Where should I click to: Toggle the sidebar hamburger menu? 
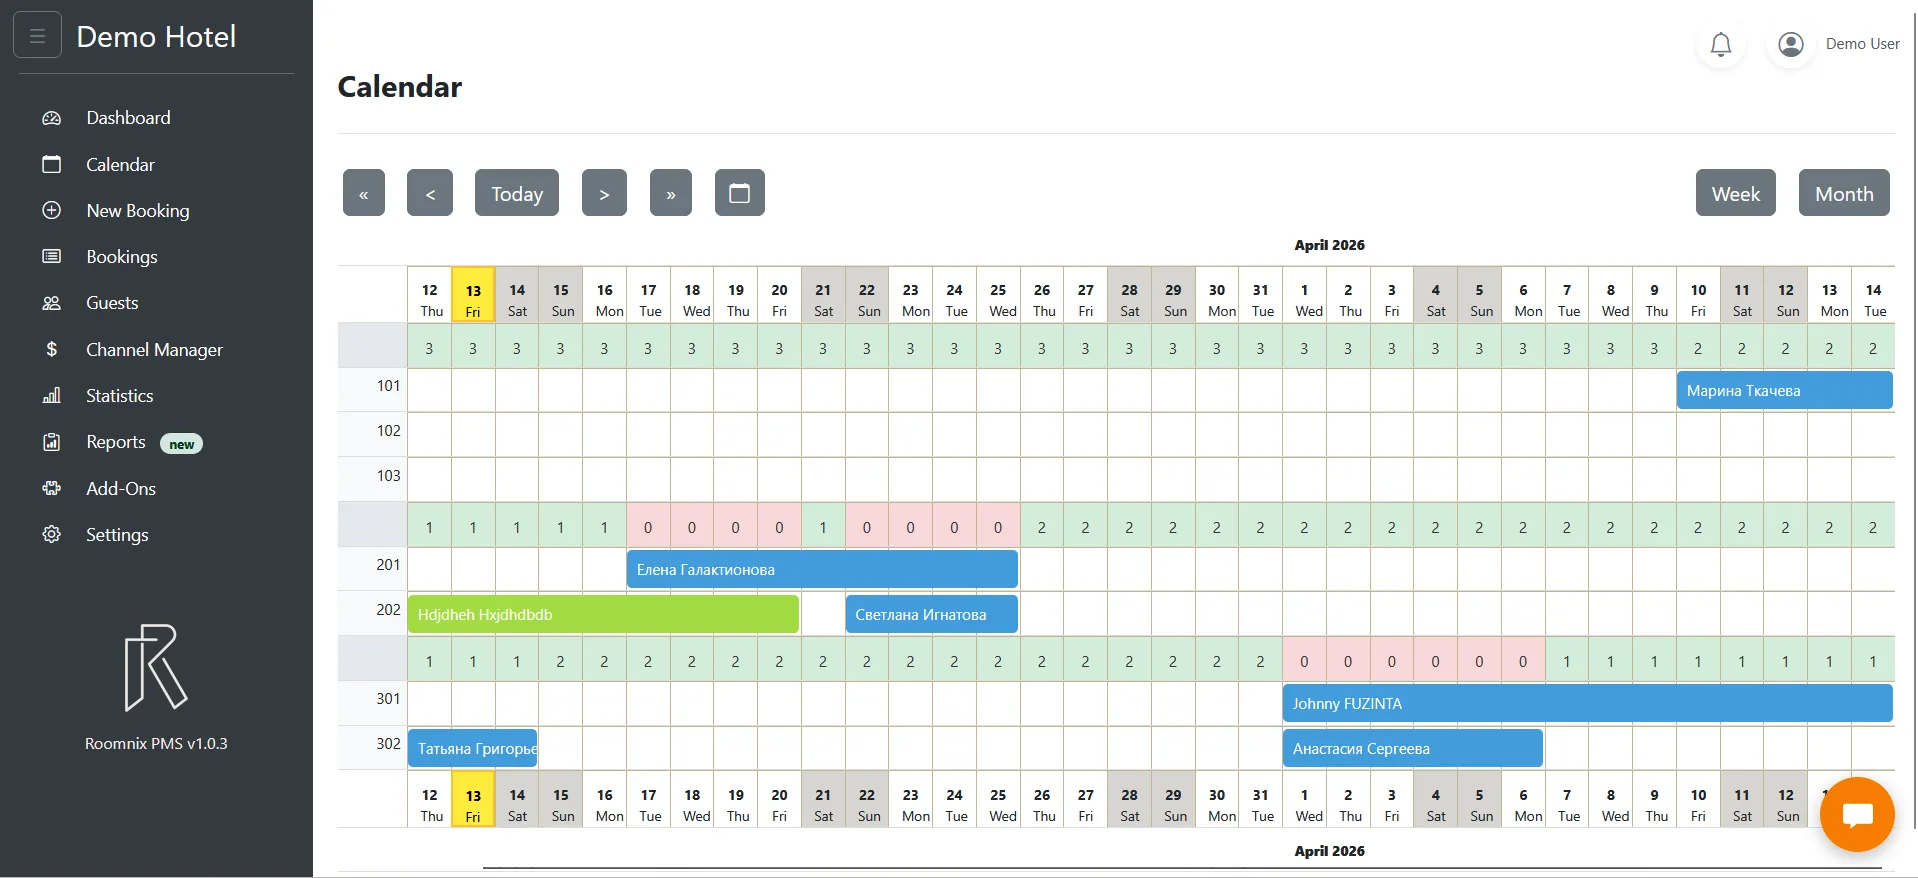(37, 36)
